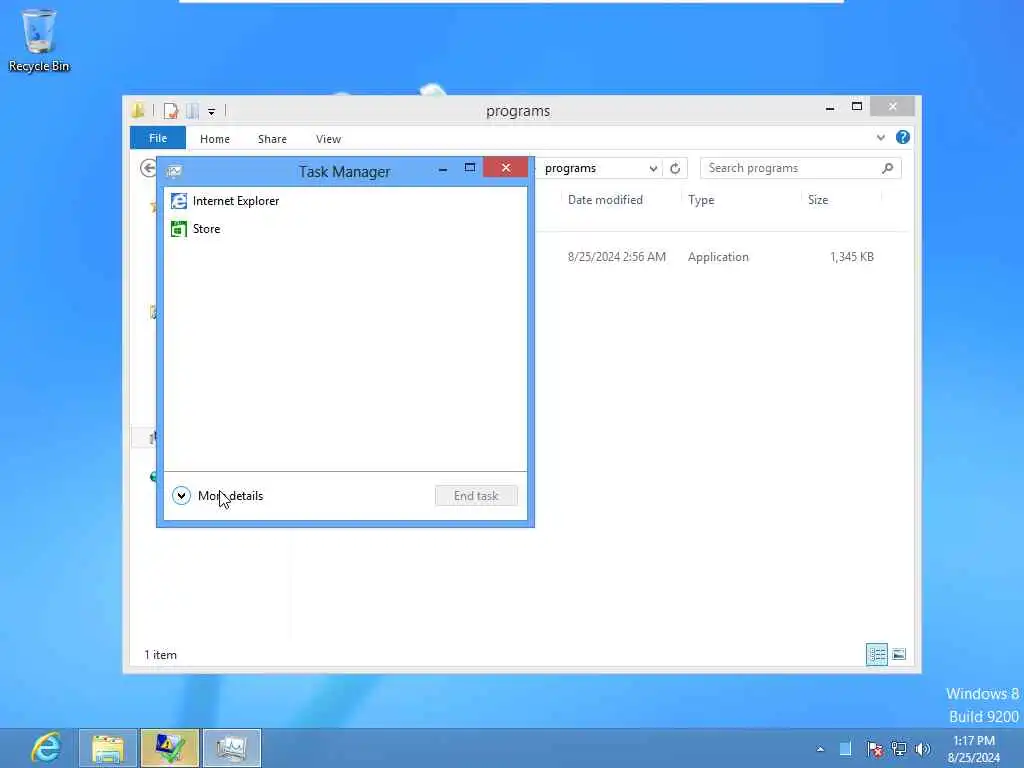This screenshot has width=1024, height=768.
Task: Open the checkmark app on the taskbar
Action: point(169,748)
